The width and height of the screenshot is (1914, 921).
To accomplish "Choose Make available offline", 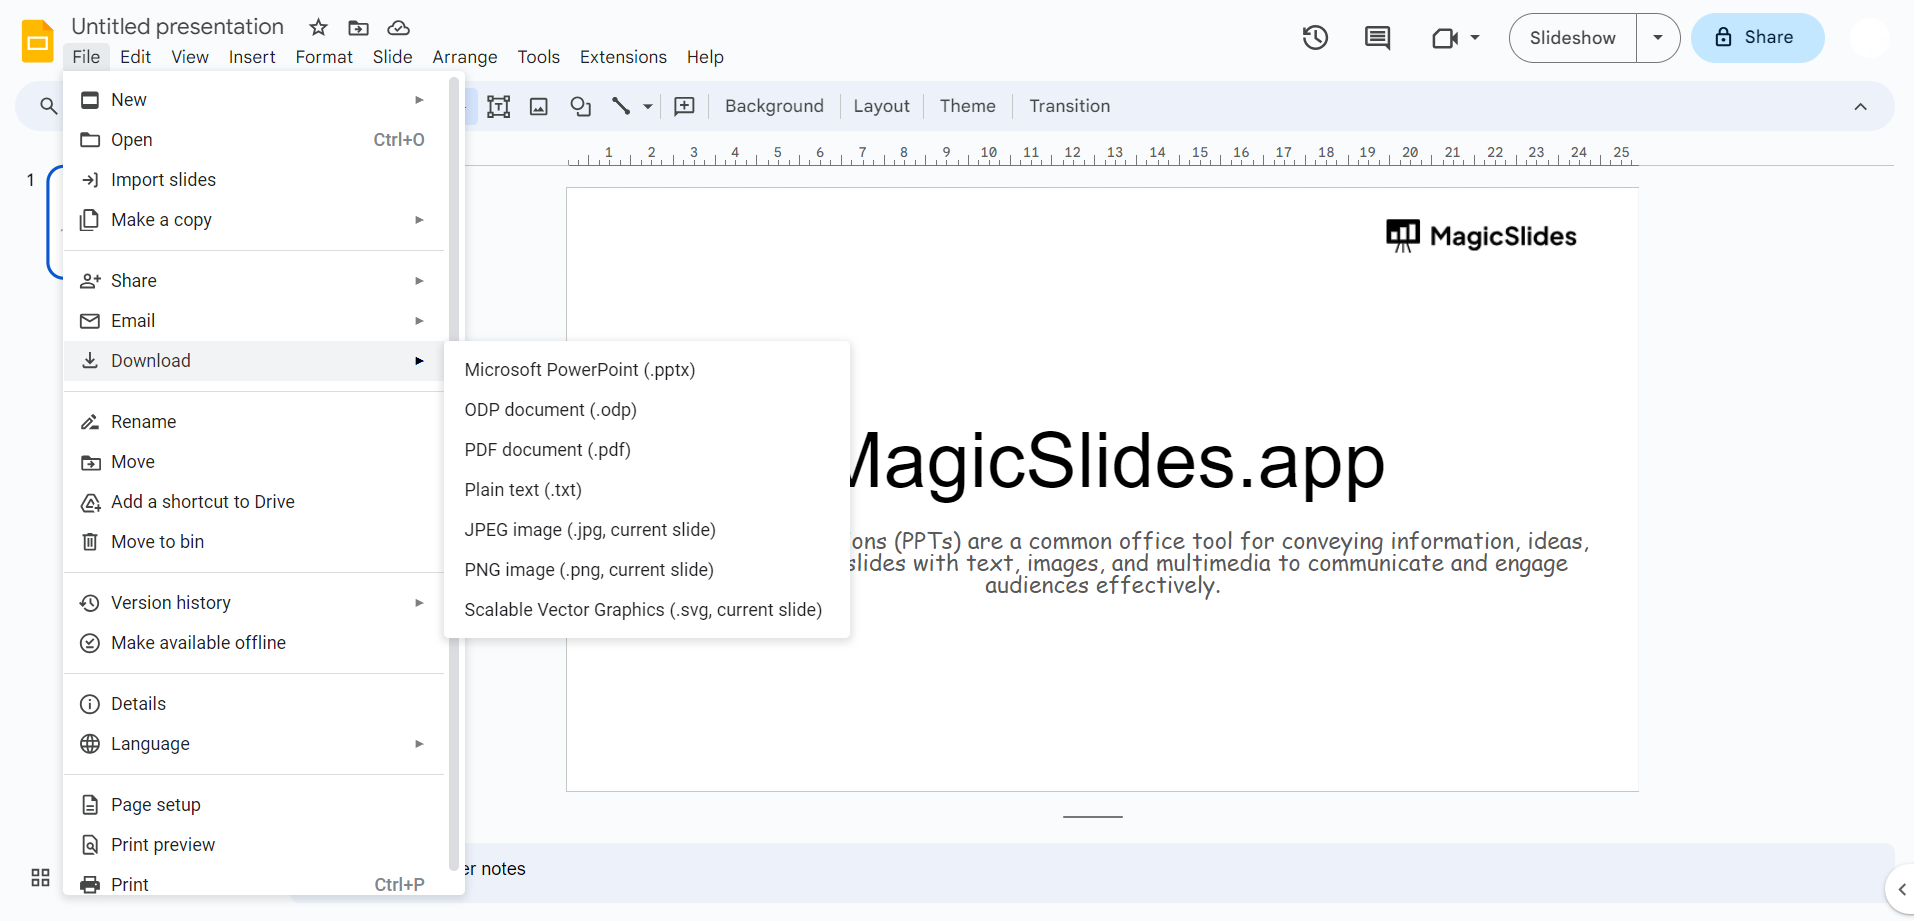I will tap(254, 643).
